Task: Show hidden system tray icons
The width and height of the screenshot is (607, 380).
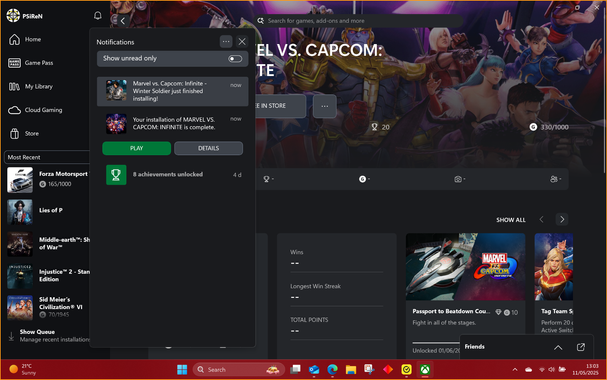Action: click(x=515, y=370)
